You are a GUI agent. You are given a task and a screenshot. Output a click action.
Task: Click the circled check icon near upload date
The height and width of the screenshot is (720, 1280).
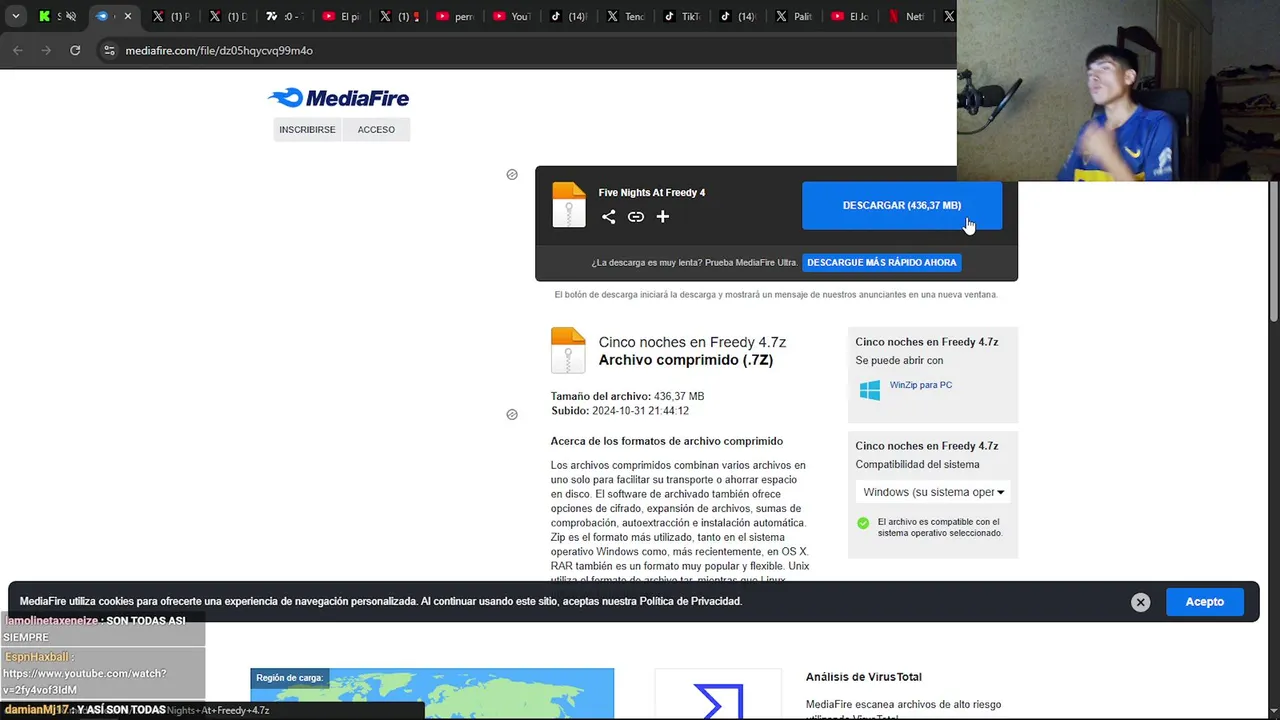click(512, 414)
